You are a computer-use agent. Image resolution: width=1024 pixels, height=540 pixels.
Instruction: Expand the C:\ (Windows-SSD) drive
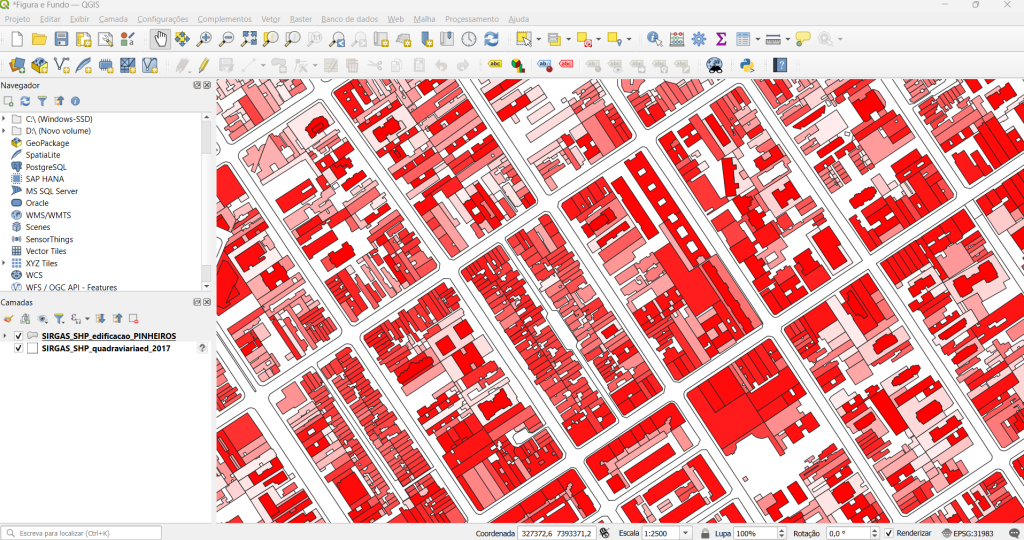(5, 119)
